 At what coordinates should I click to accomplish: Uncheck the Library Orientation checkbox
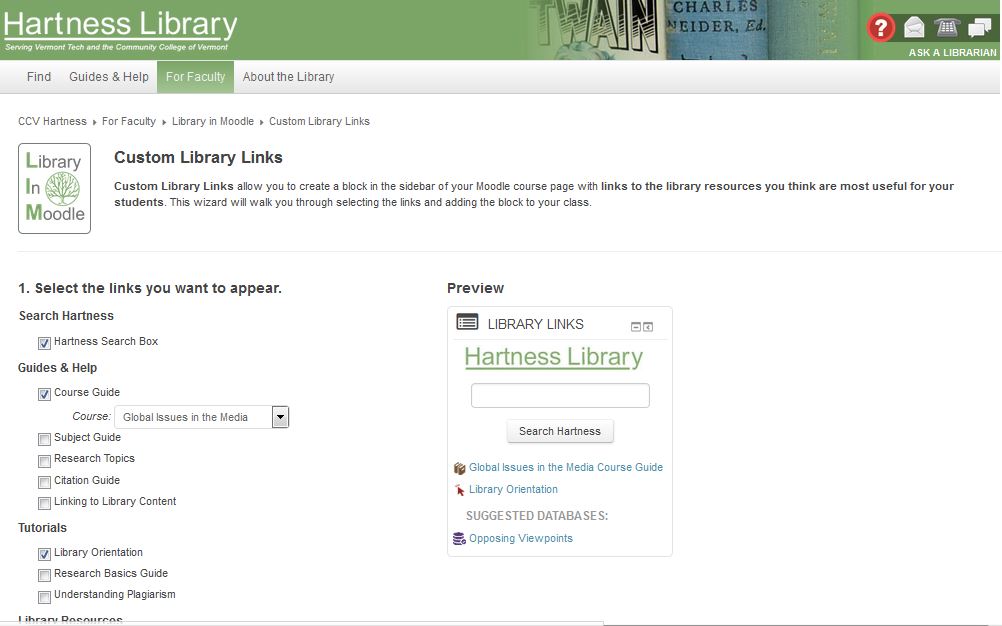(x=44, y=554)
